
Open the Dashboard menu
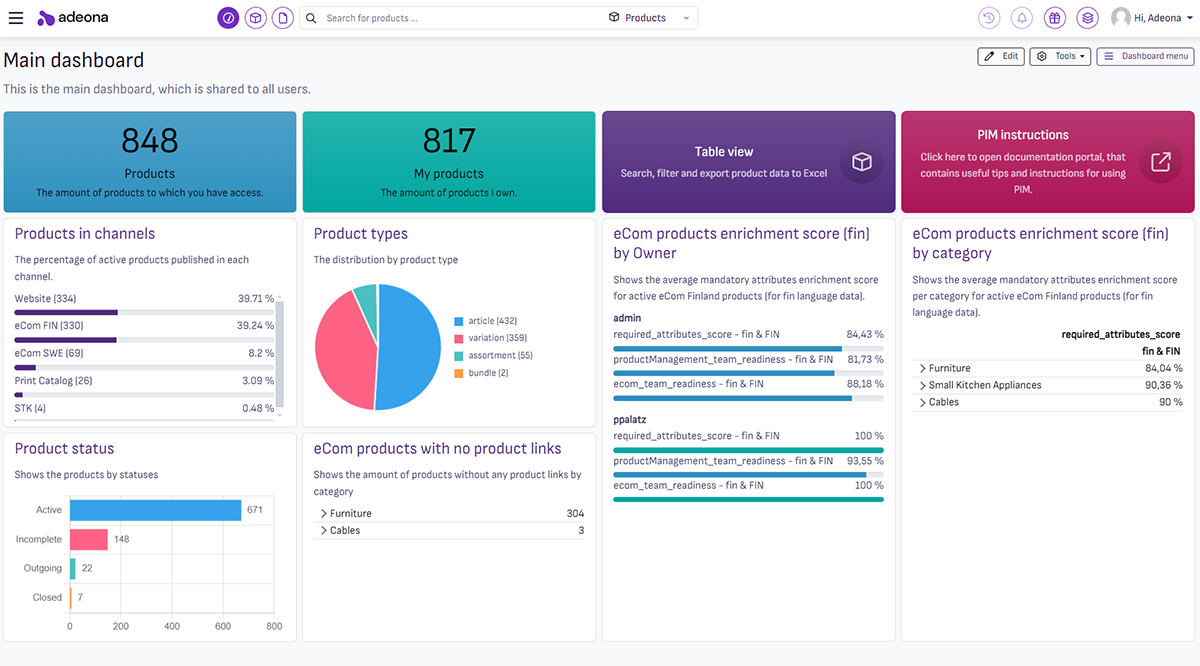(1145, 56)
